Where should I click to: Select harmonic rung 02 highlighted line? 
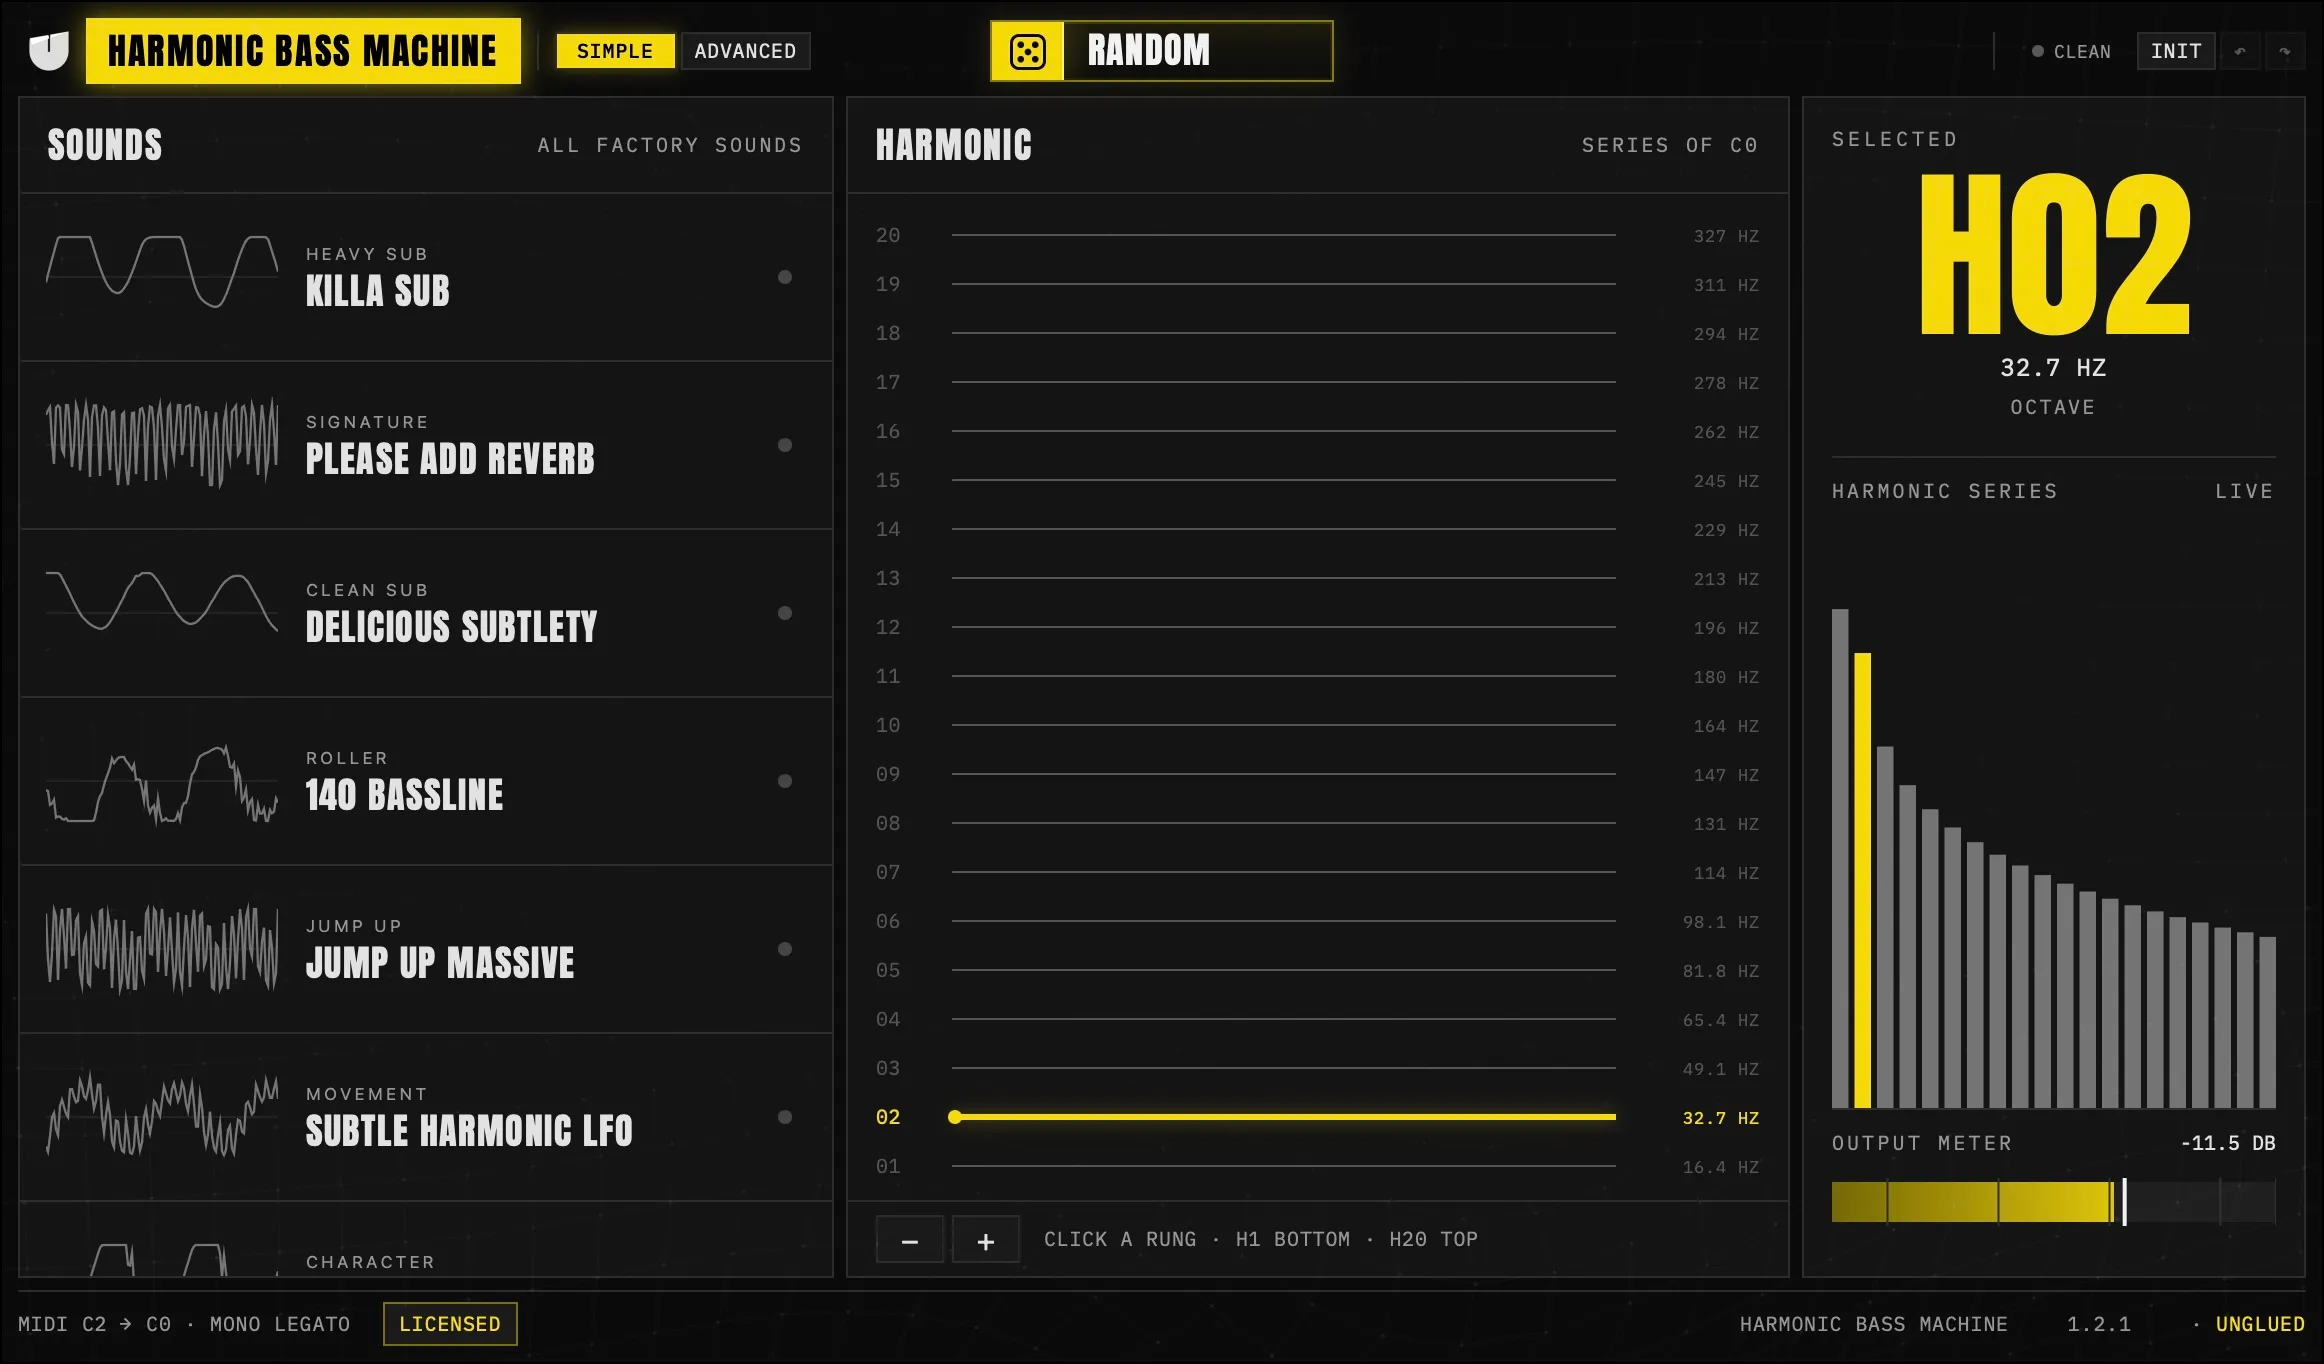click(1283, 1117)
